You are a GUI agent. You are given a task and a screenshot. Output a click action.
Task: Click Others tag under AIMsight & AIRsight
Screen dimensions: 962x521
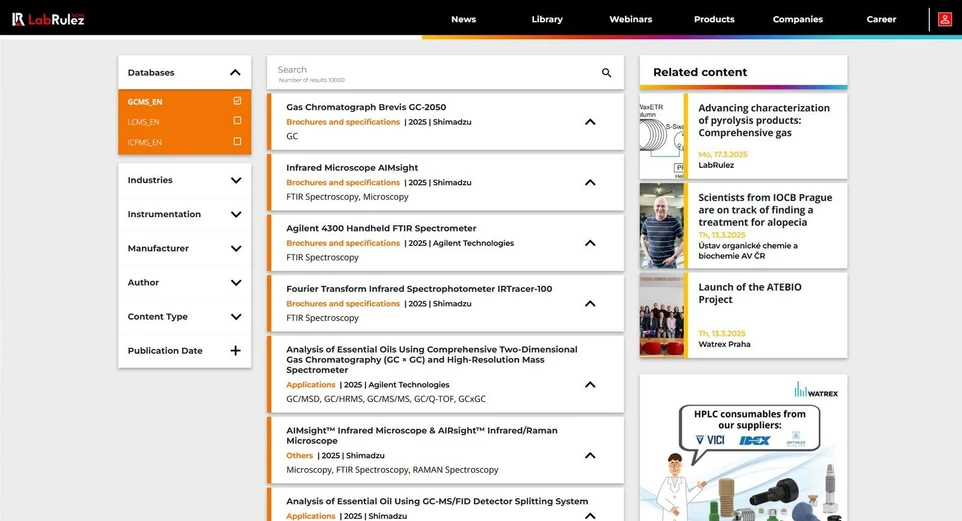(299, 455)
